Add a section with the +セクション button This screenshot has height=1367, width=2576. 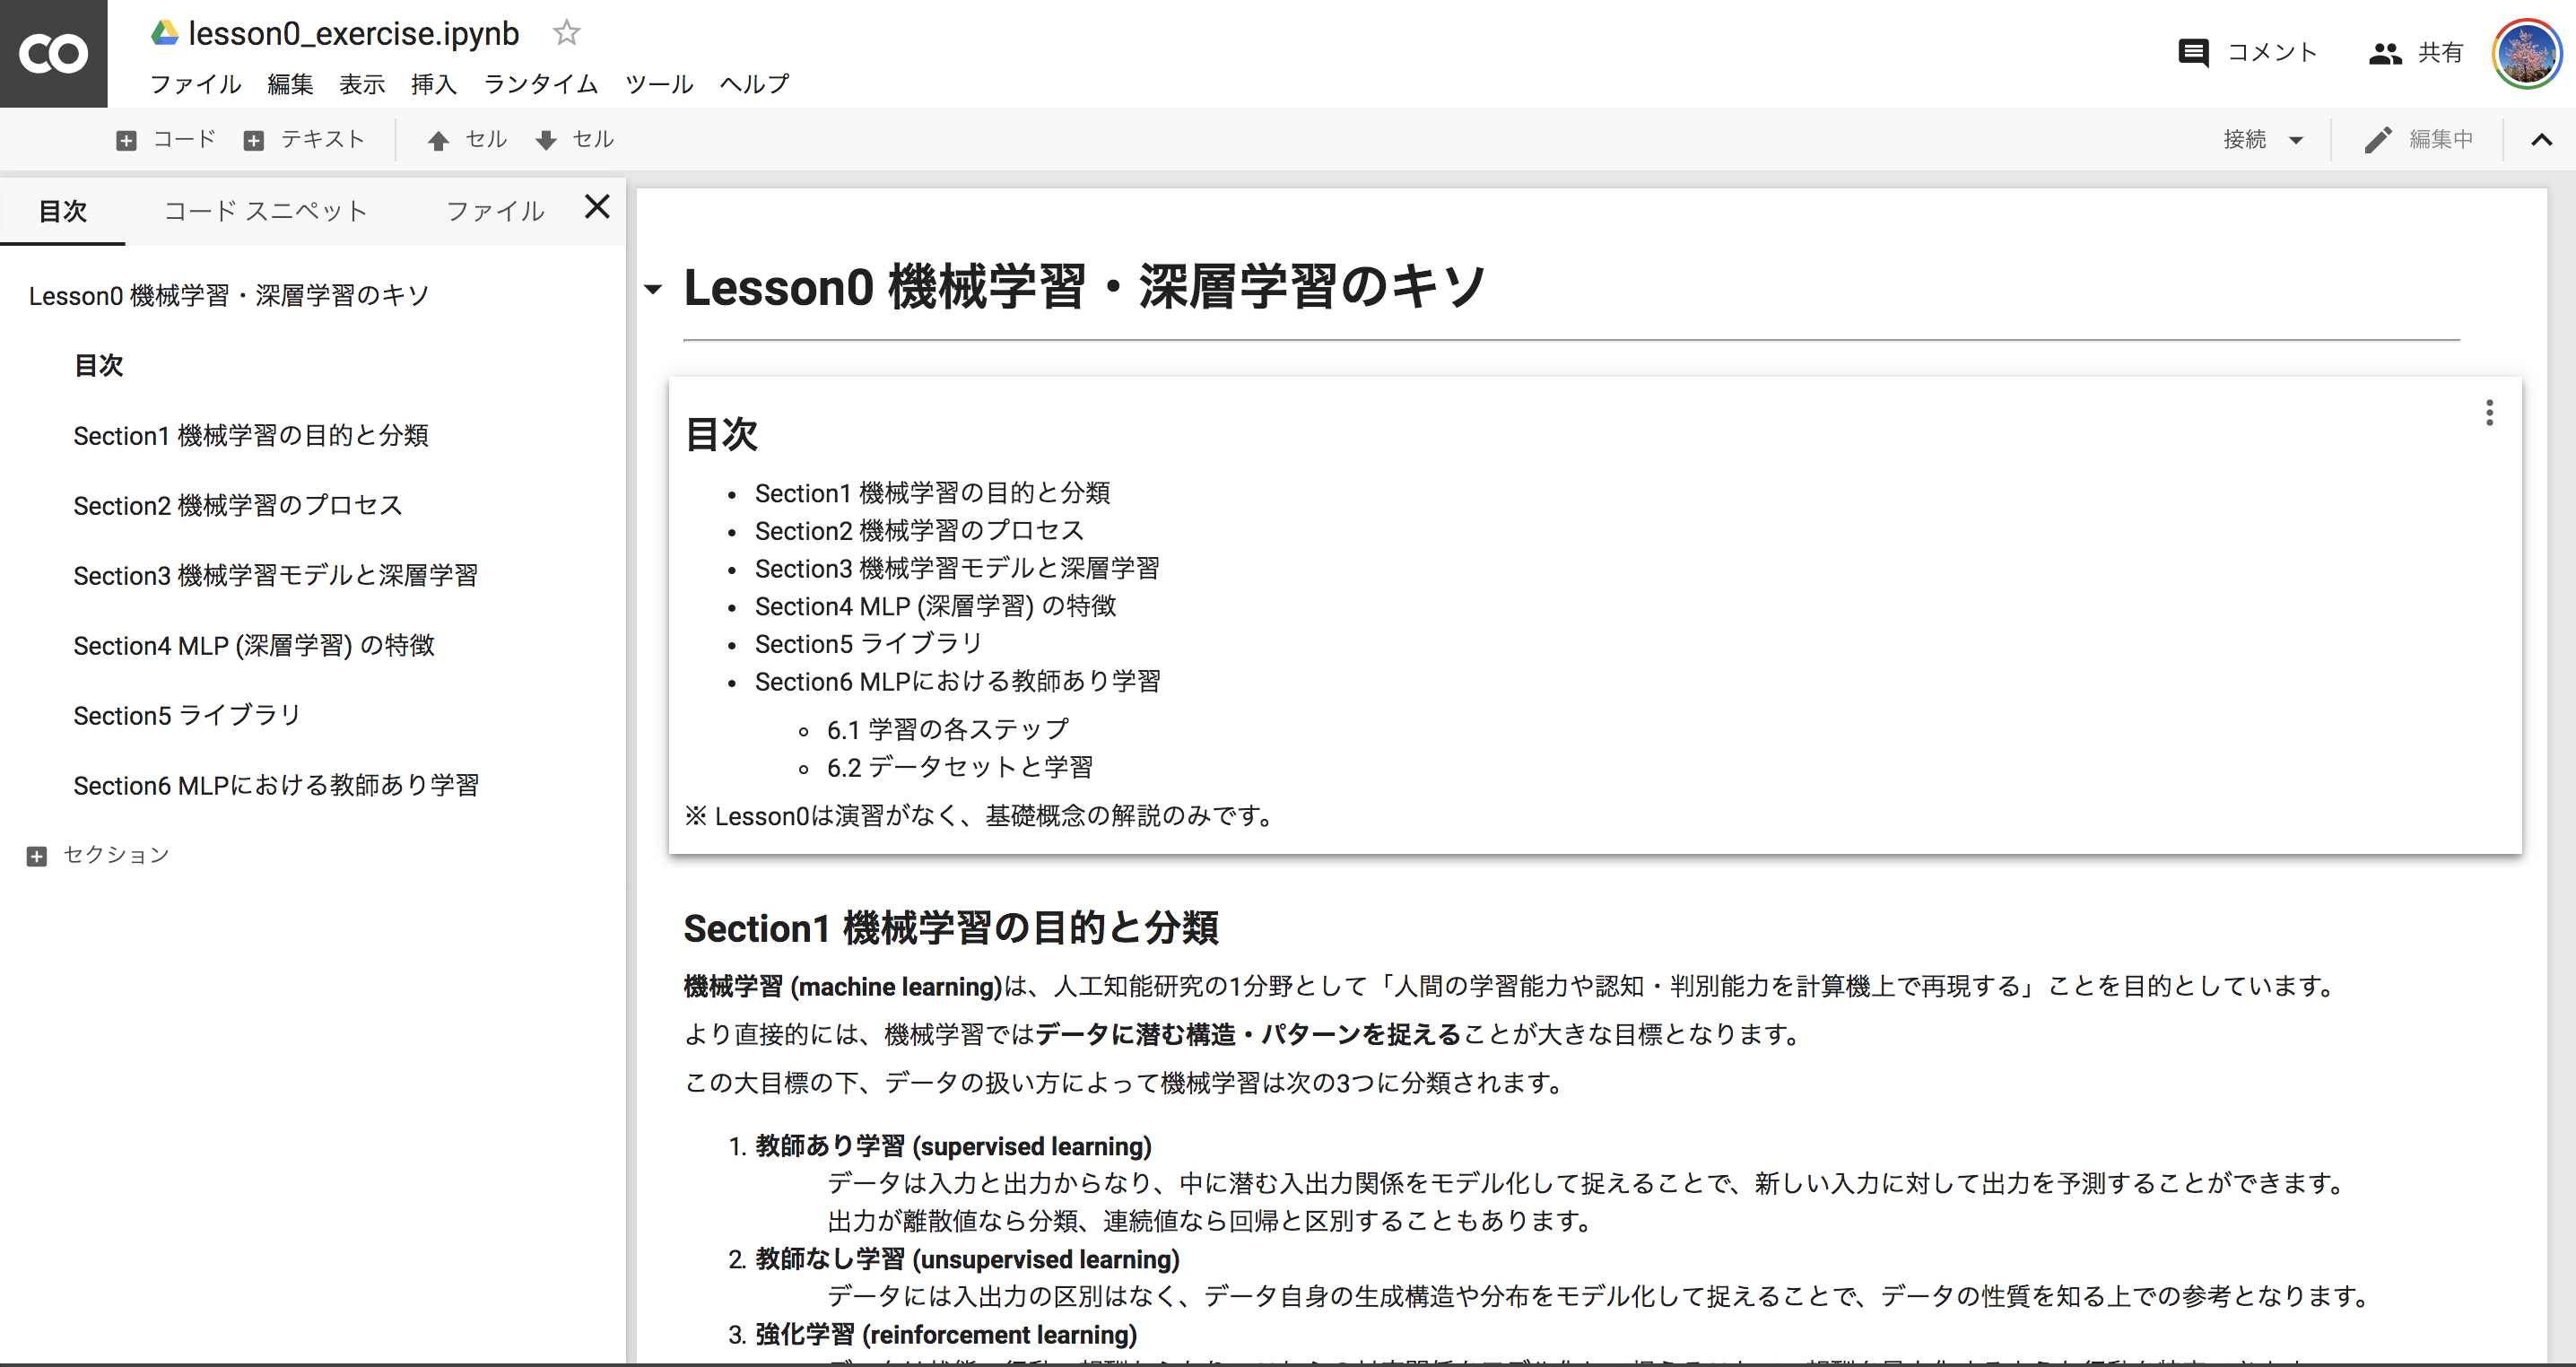(x=97, y=854)
